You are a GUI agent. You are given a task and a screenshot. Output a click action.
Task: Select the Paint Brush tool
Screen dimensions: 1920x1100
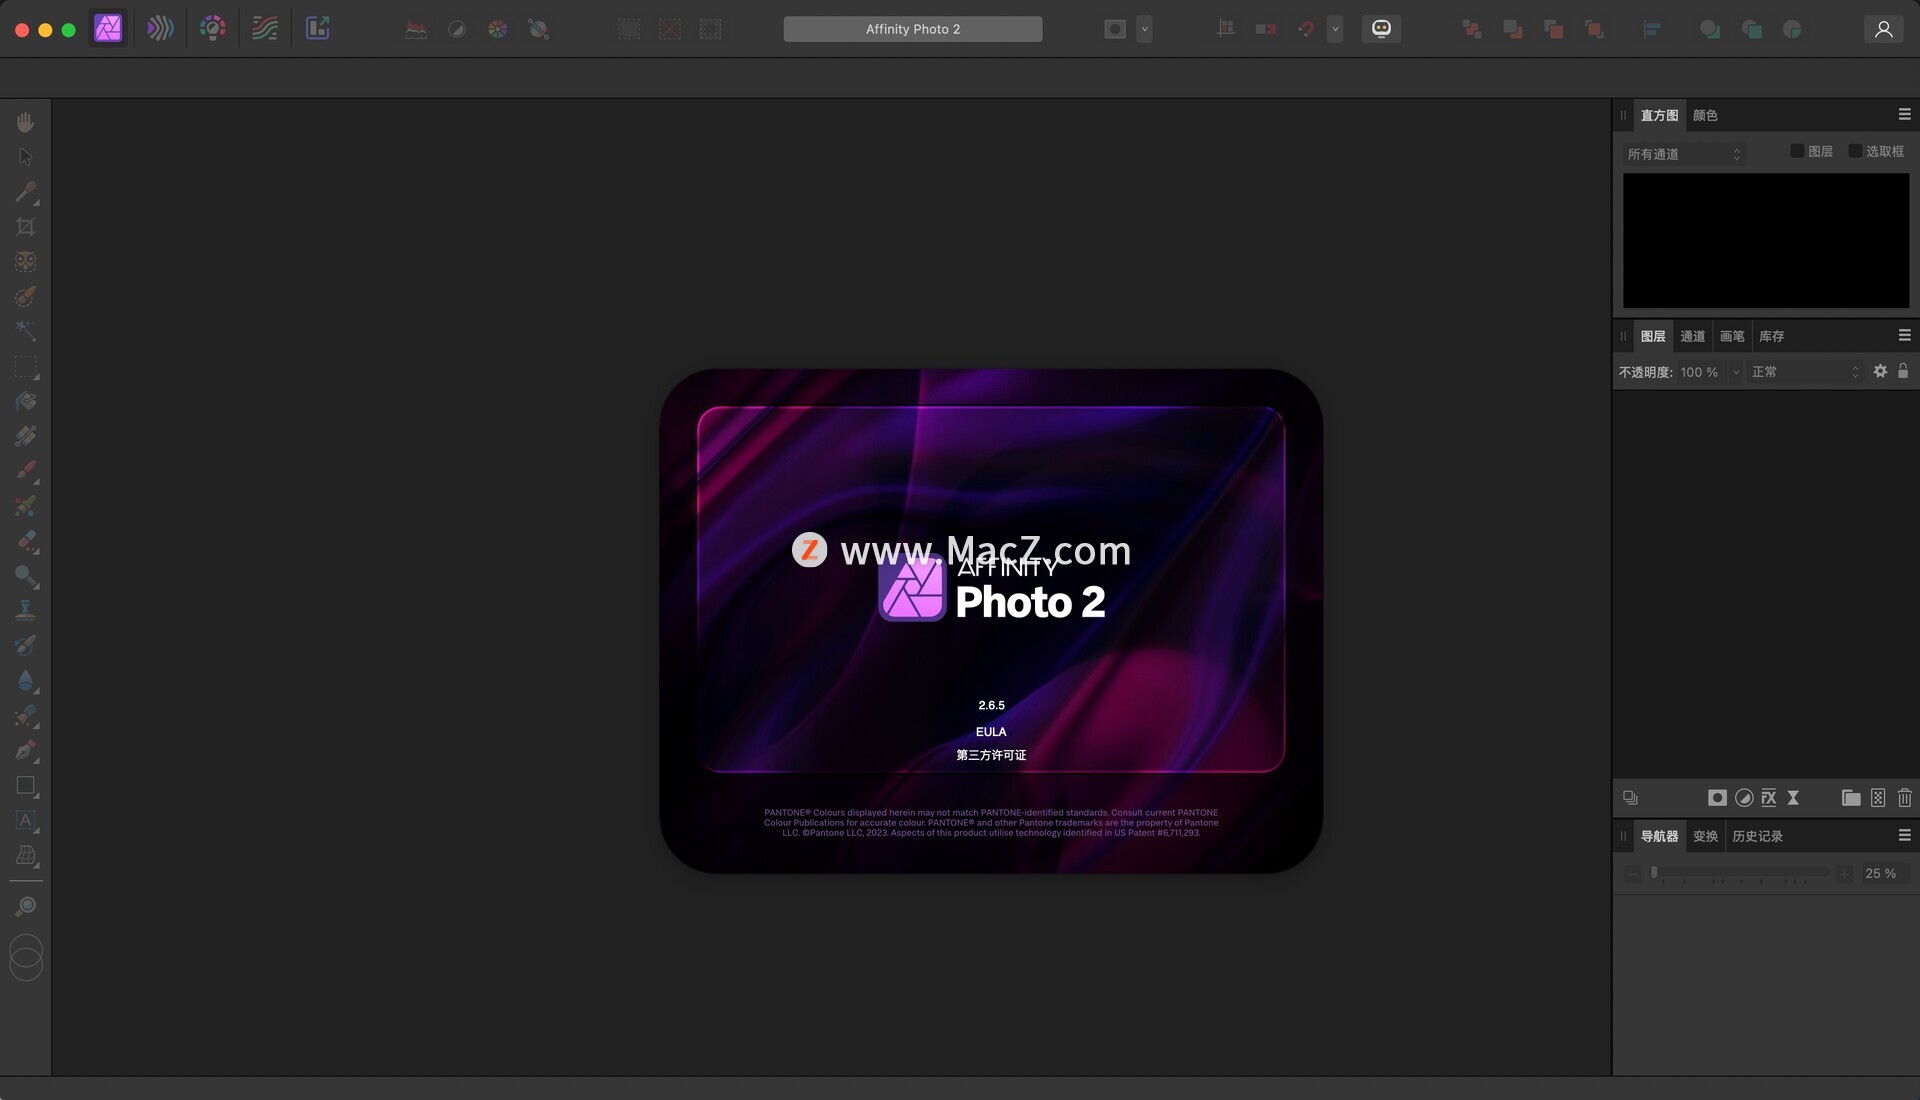[x=25, y=471]
